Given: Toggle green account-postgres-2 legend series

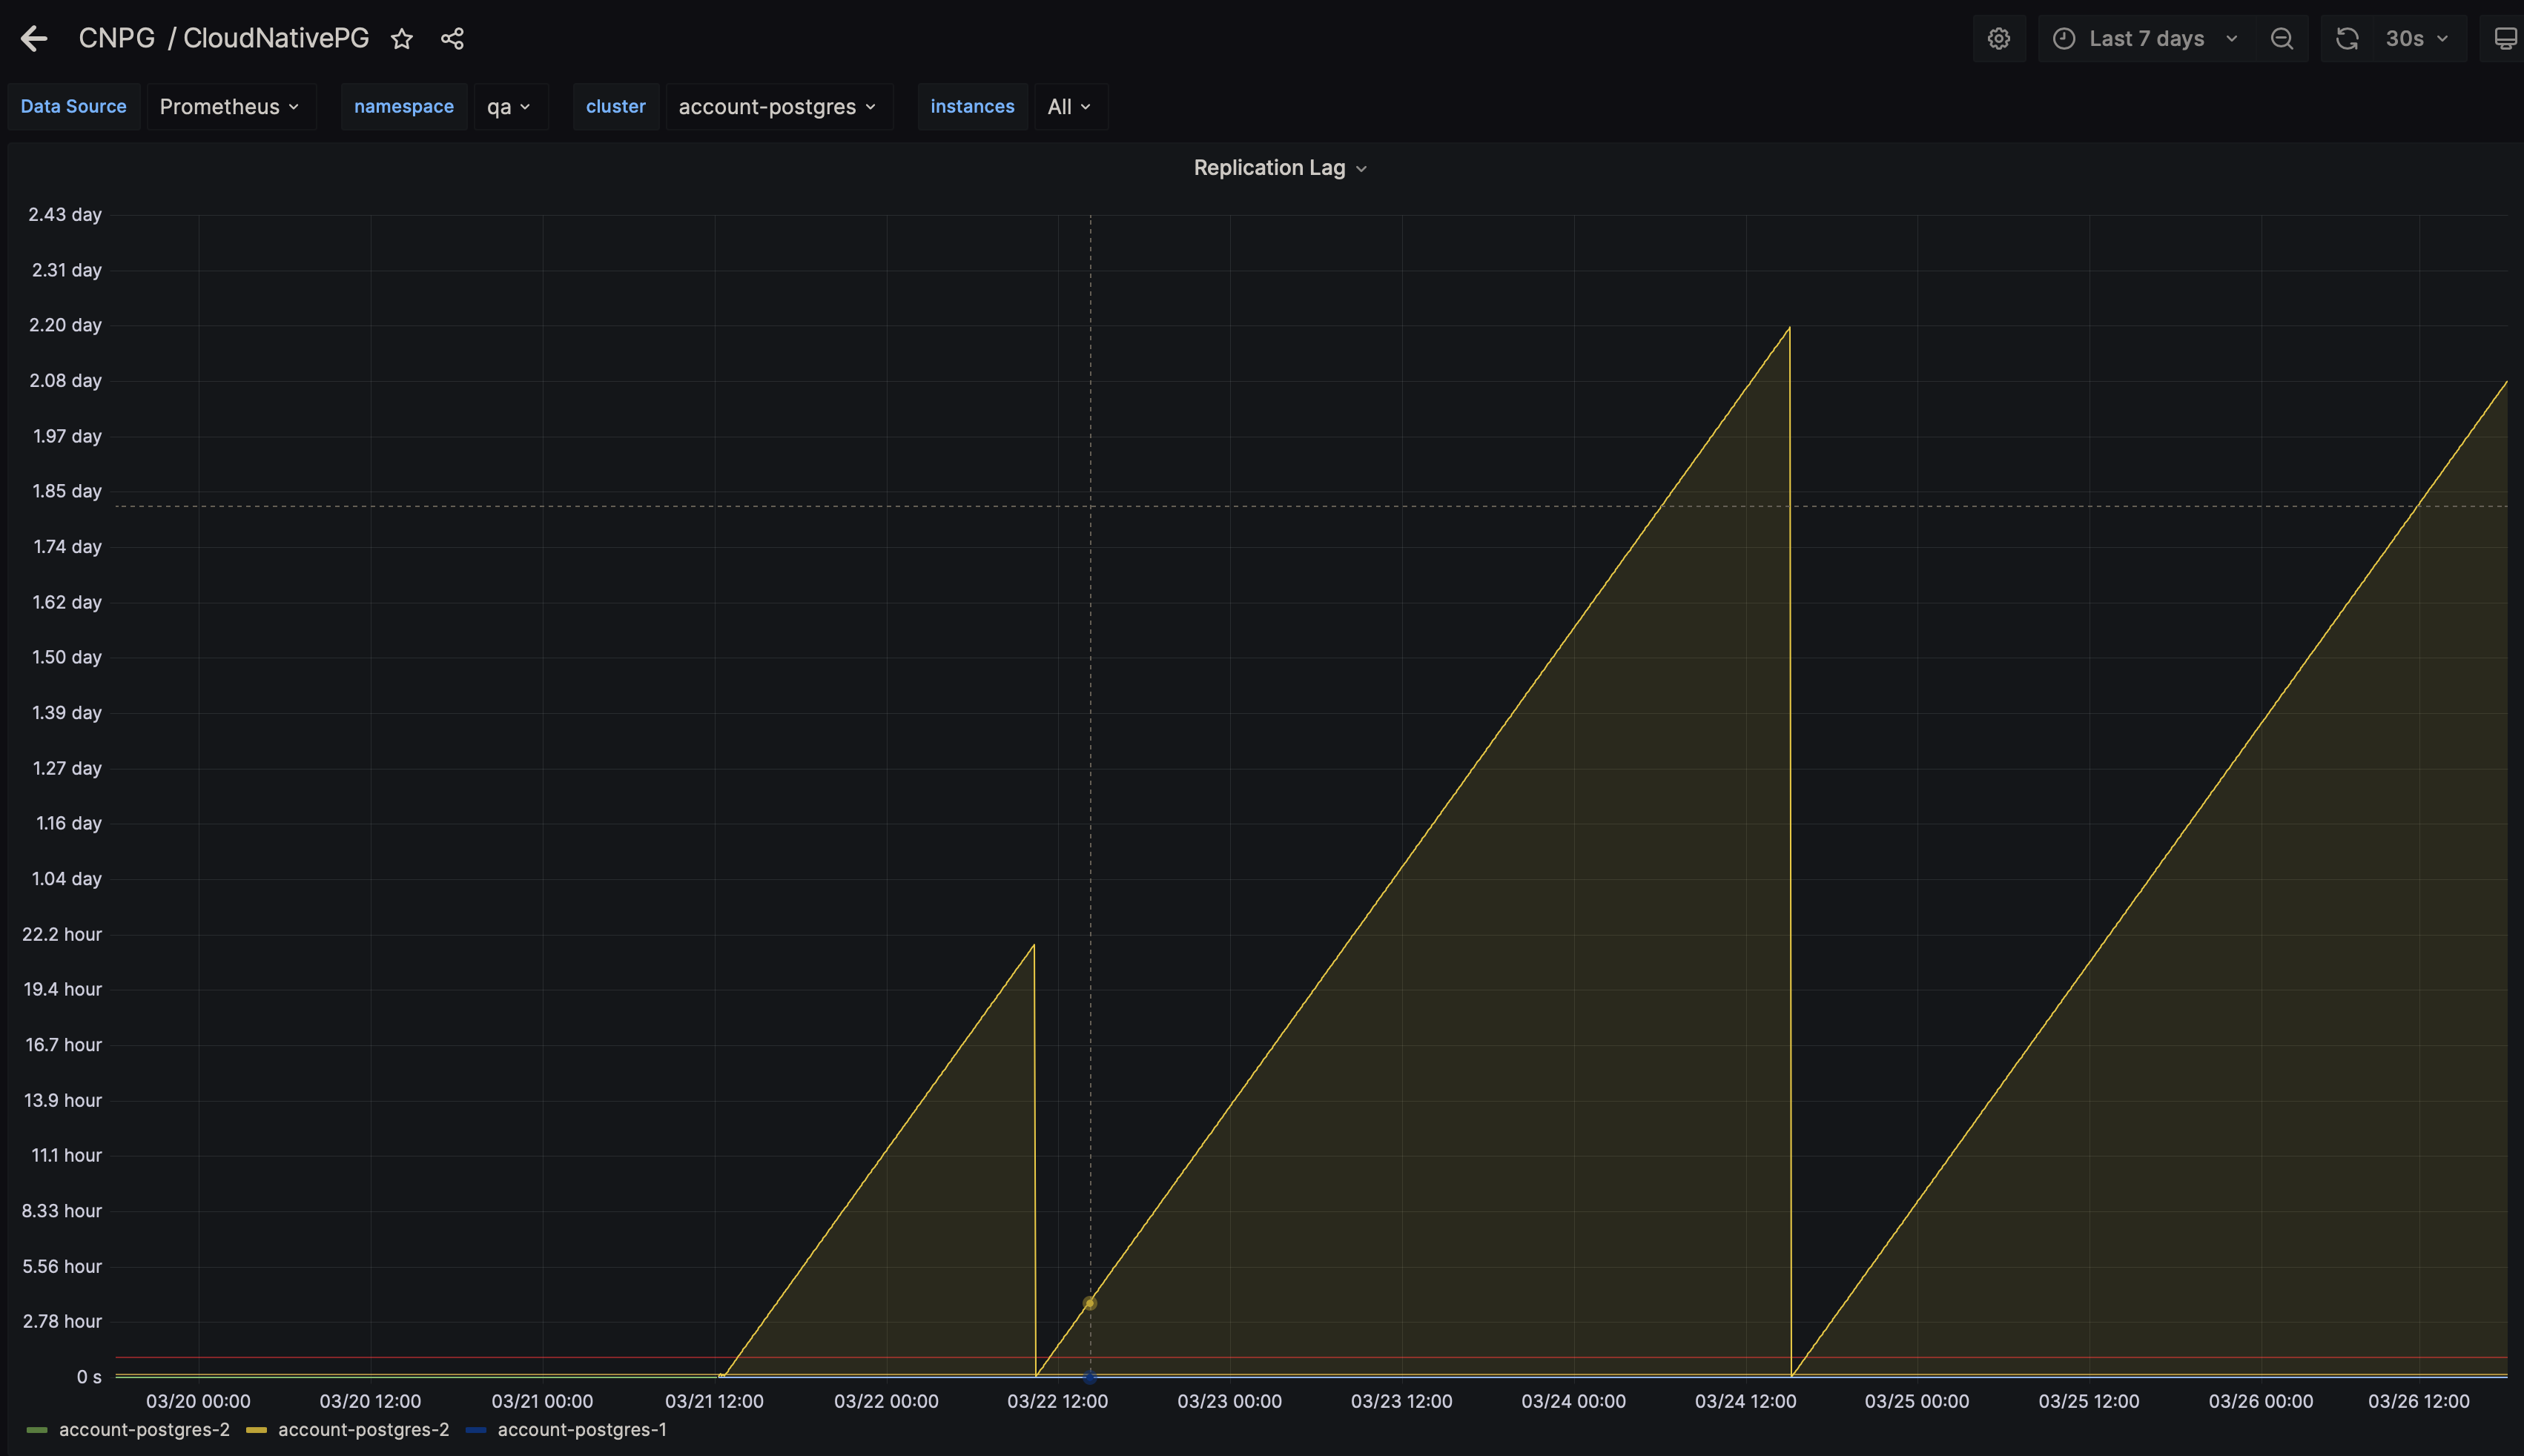Looking at the screenshot, I should click(x=144, y=1429).
